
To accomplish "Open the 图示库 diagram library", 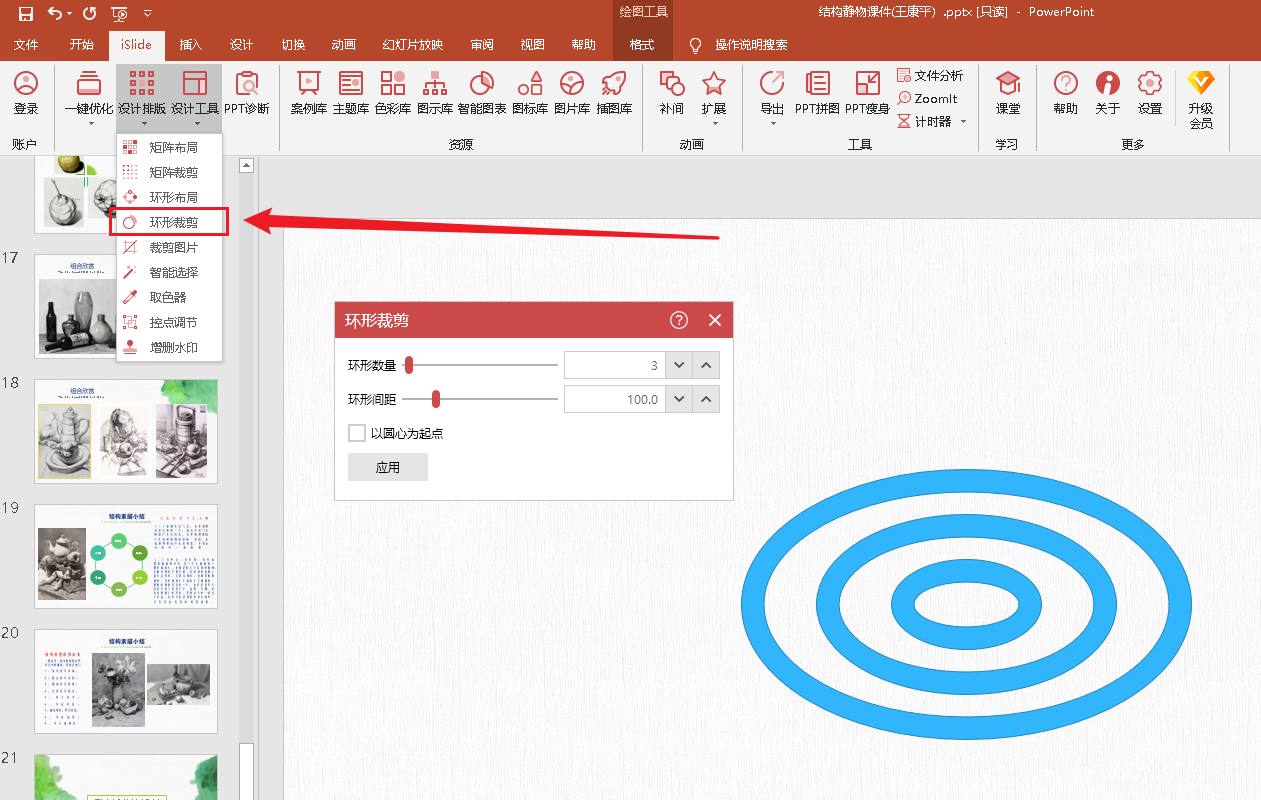I will (435, 93).
